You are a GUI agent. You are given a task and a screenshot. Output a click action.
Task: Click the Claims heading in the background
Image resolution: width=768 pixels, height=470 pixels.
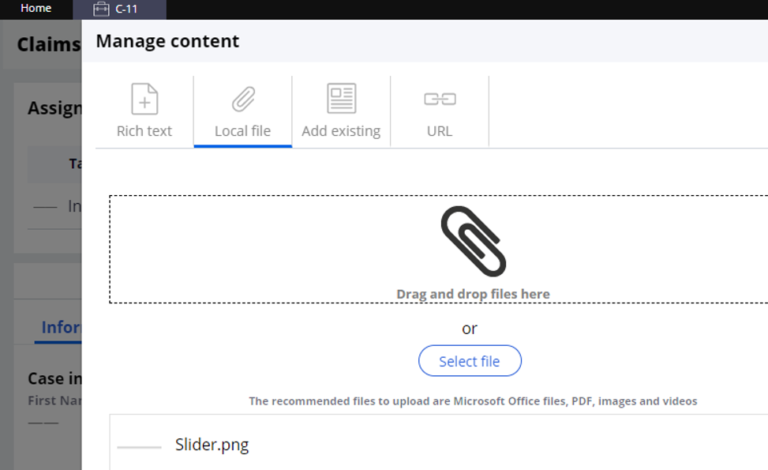[48, 45]
